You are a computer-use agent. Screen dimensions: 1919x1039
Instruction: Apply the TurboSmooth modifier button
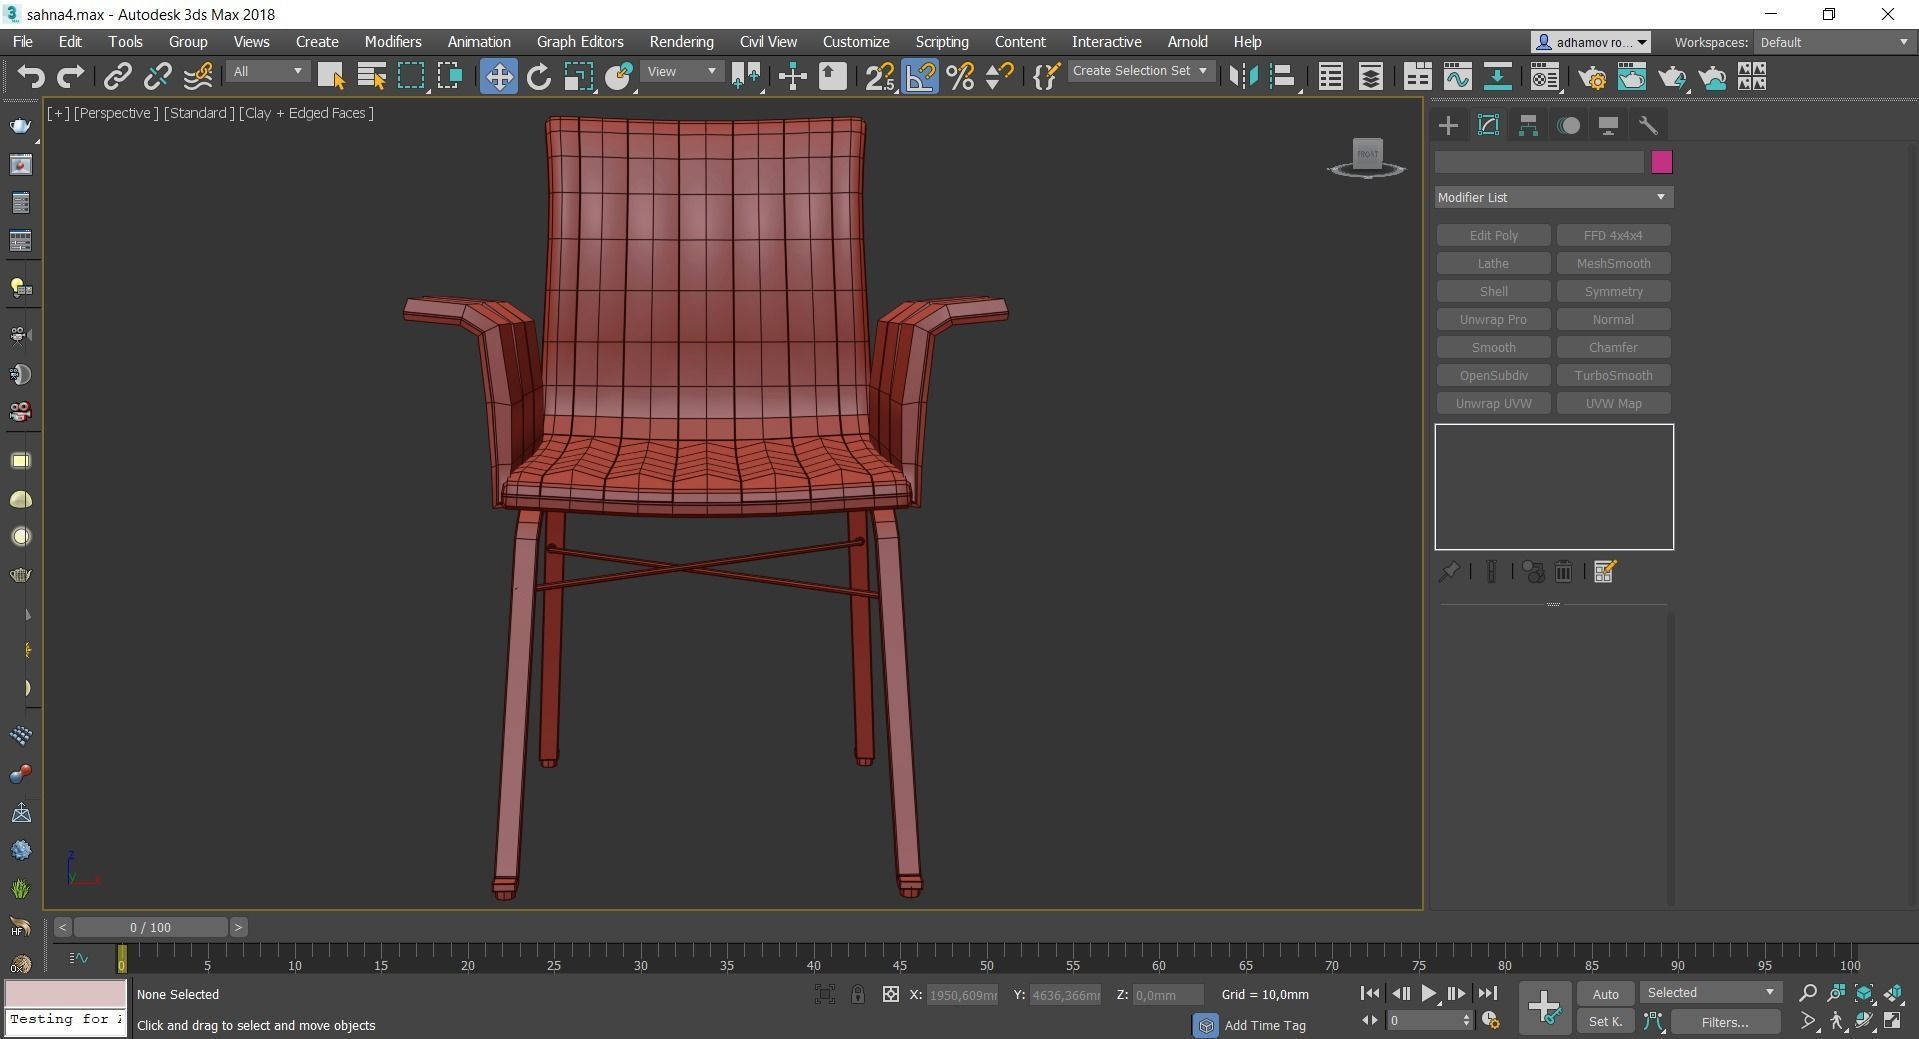[x=1613, y=375]
